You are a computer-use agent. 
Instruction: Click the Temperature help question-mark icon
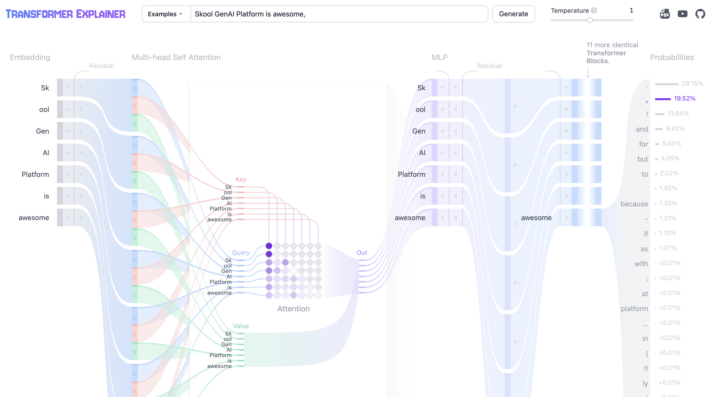594,10
